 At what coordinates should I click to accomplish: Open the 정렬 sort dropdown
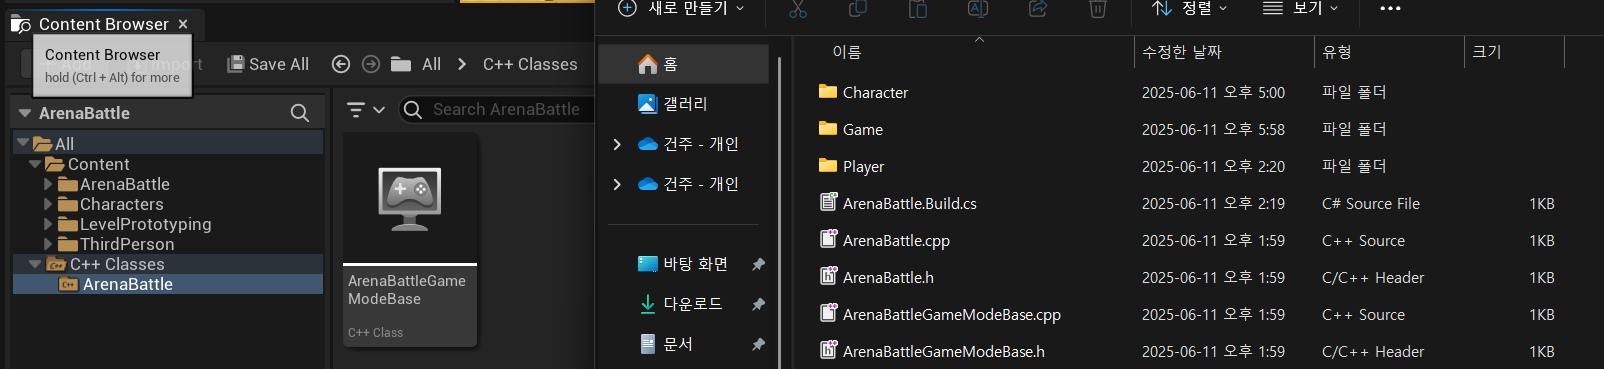click(x=1190, y=9)
